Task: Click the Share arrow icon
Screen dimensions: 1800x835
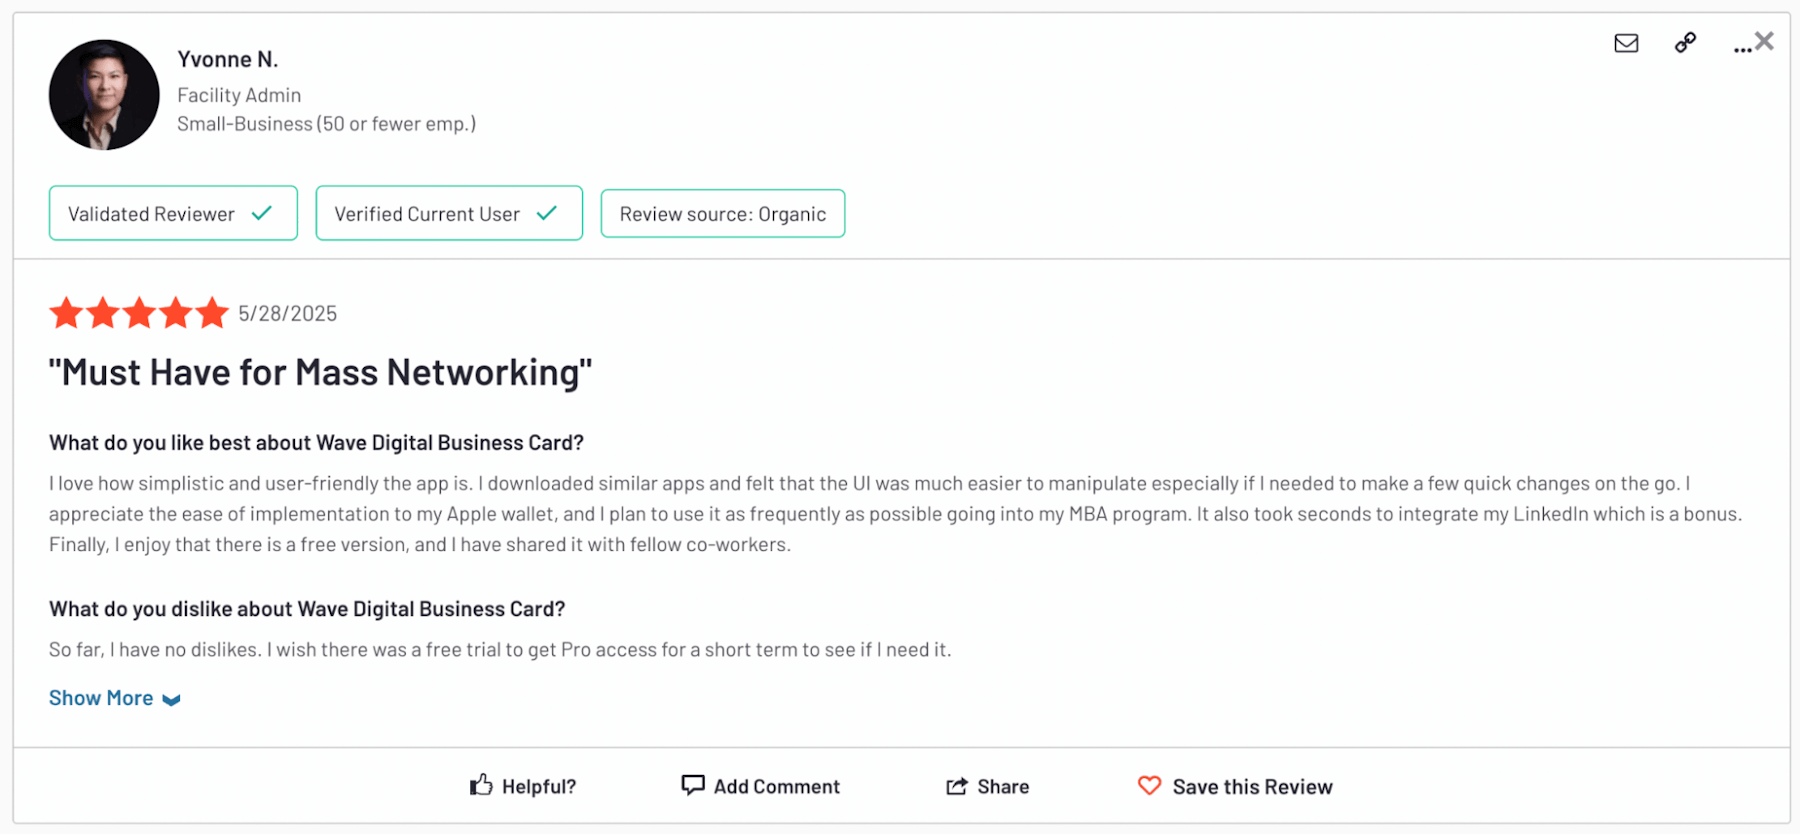Action: [957, 786]
